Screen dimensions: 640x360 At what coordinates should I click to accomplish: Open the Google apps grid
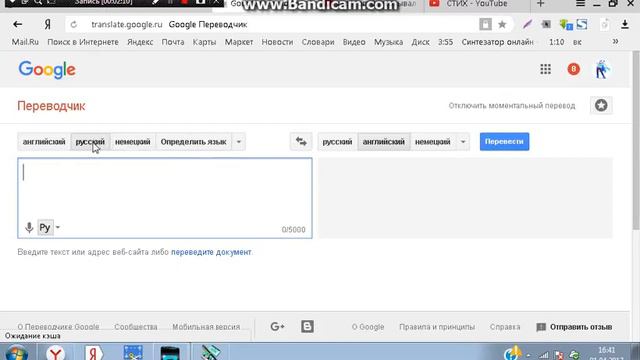[x=545, y=69]
